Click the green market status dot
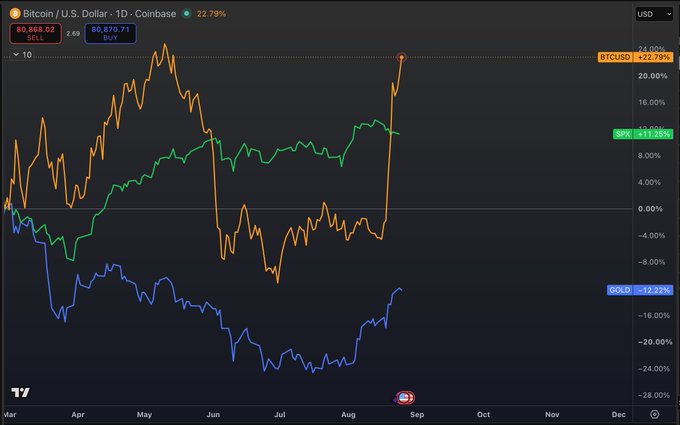Viewport: 680px width, 425px height. (x=186, y=13)
